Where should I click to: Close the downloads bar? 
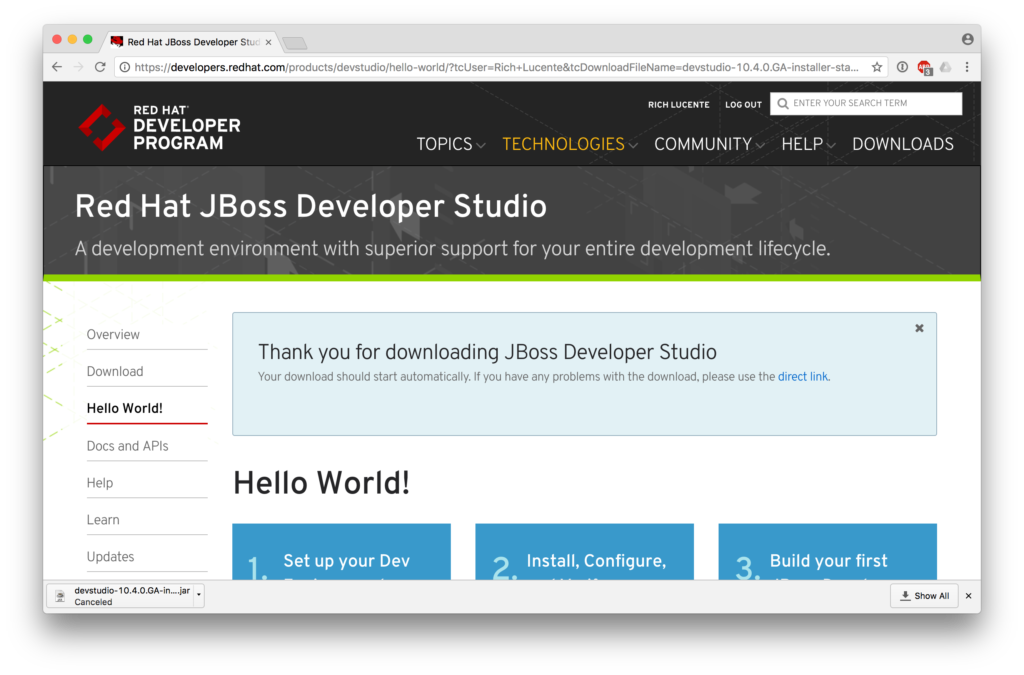pos(968,596)
